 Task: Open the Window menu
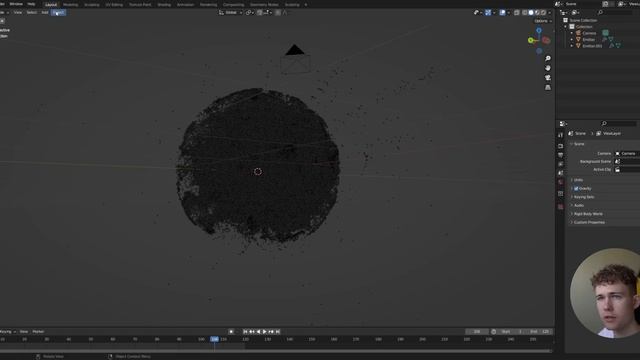pyautogui.click(x=16, y=4)
